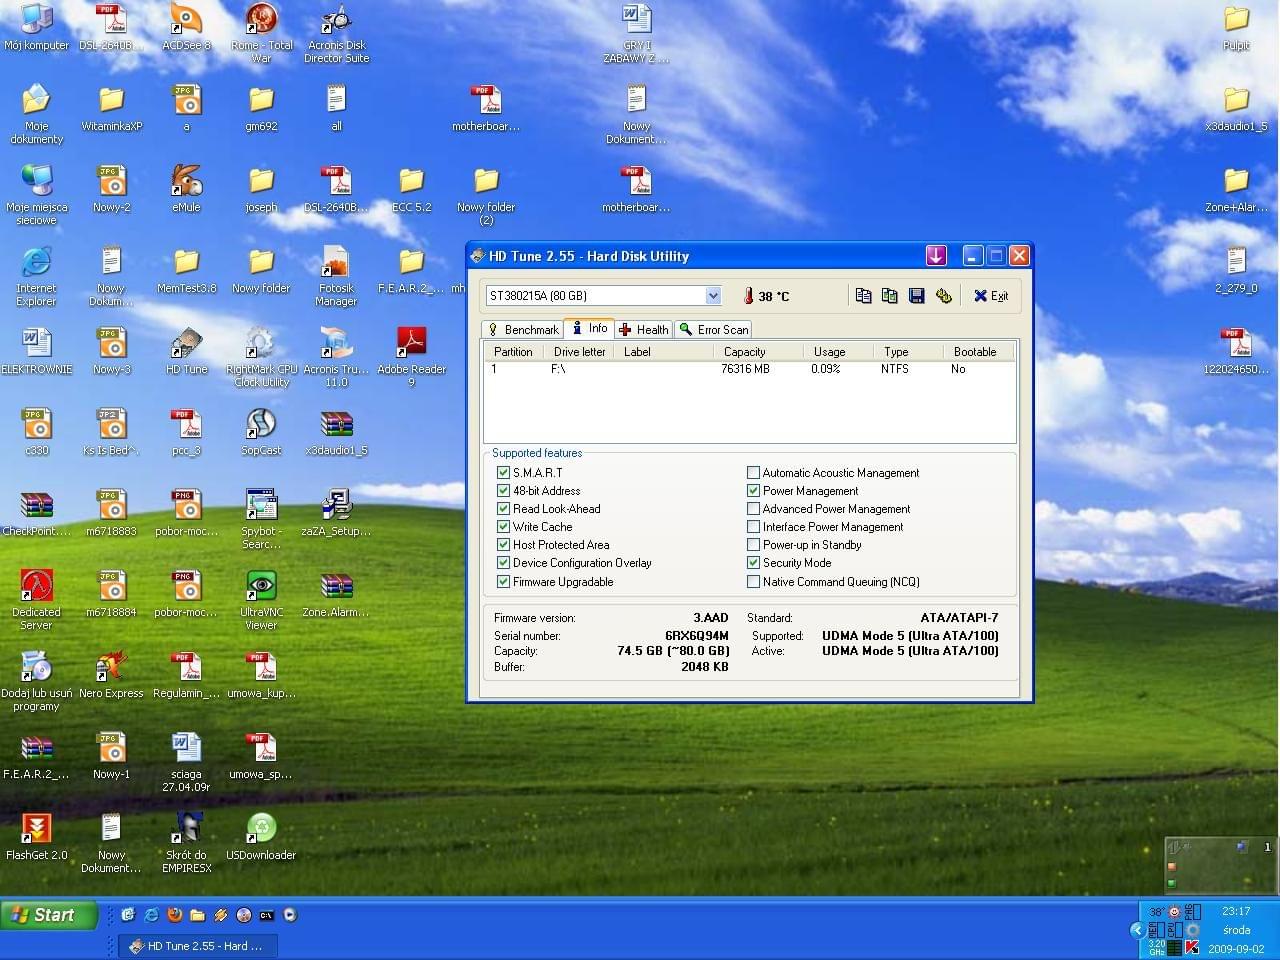Click Internet Explorer Quick Launch icon

pos(152,915)
